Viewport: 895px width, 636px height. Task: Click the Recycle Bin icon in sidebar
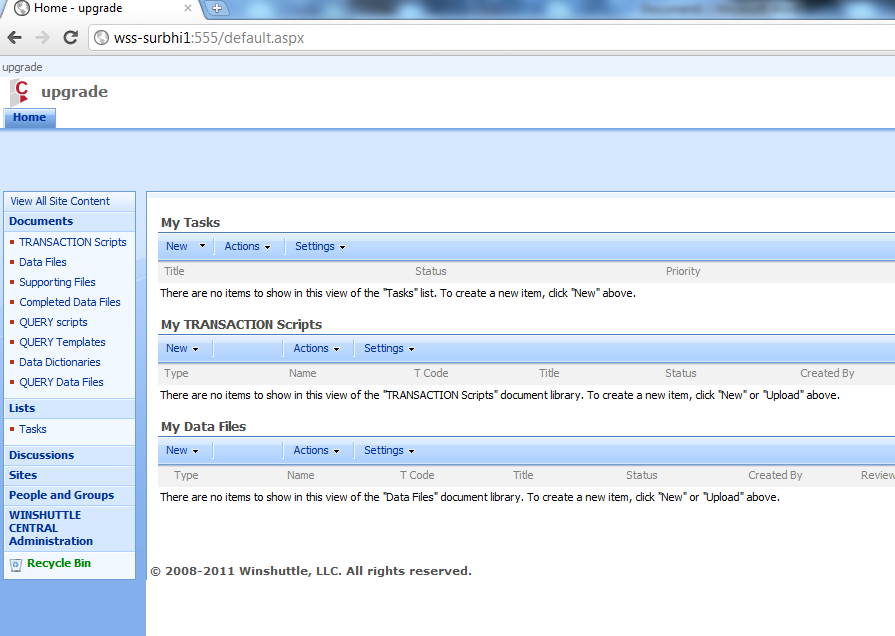coord(15,564)
